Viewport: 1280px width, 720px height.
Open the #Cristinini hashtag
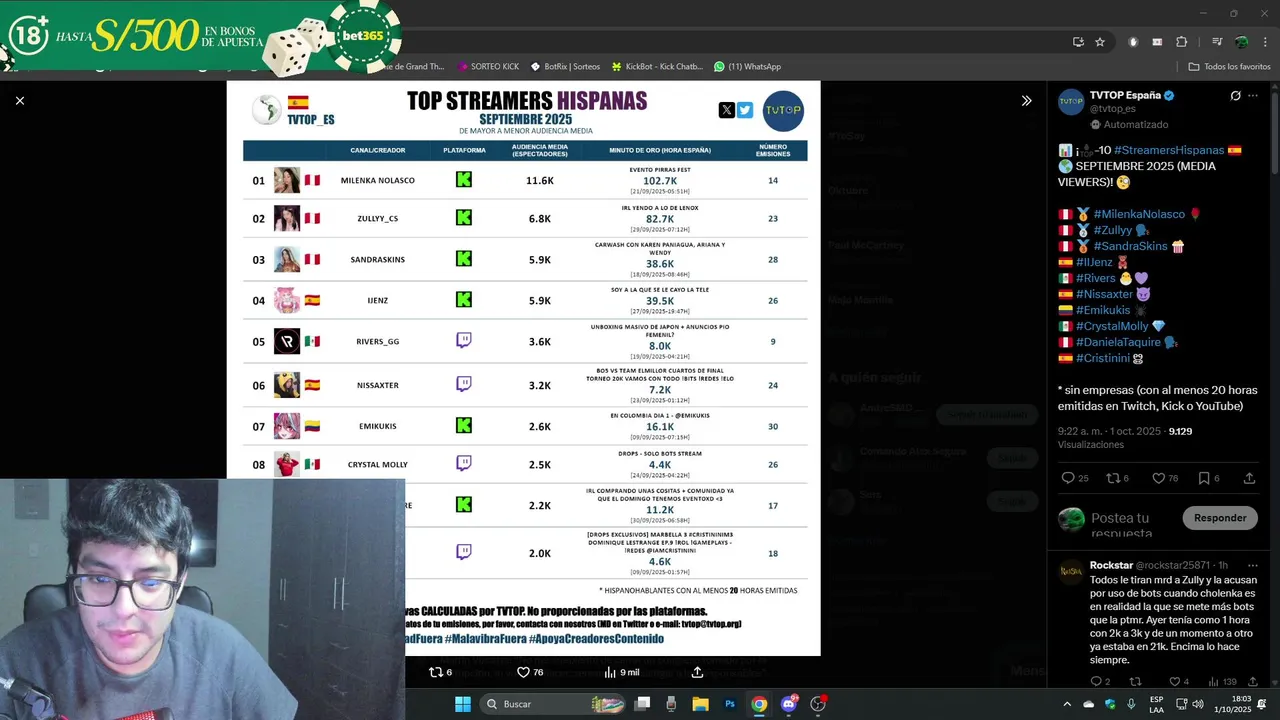pyautogui.click(x=1102, y=358)
